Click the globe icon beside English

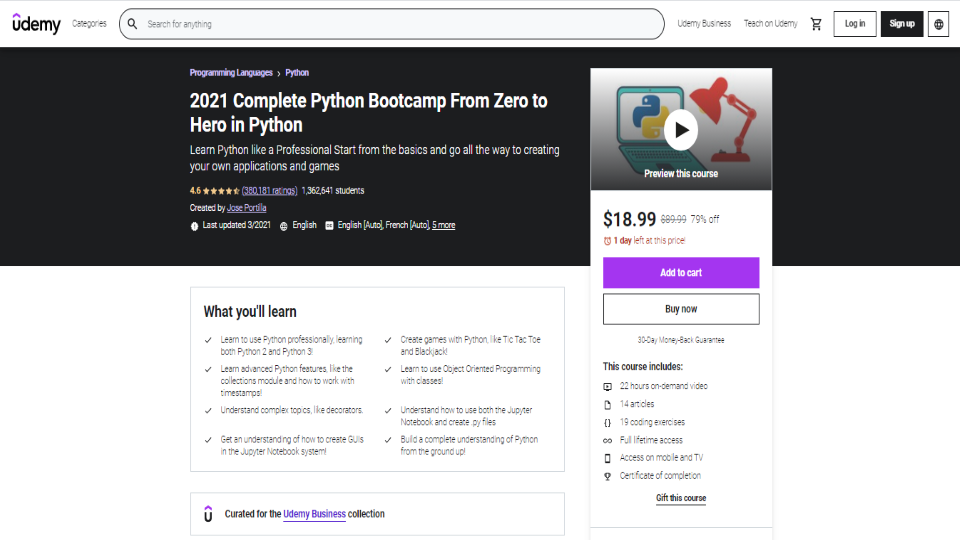point(283,226)
